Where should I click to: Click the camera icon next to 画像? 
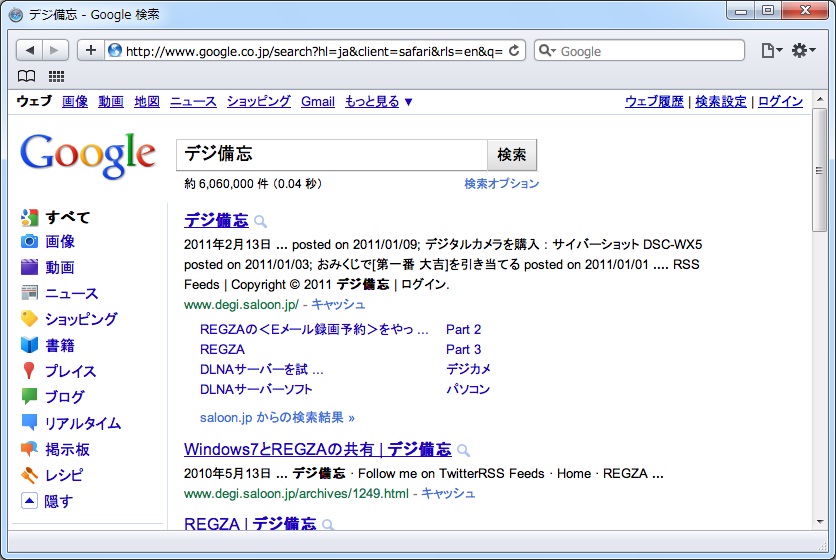coord(30,242)
